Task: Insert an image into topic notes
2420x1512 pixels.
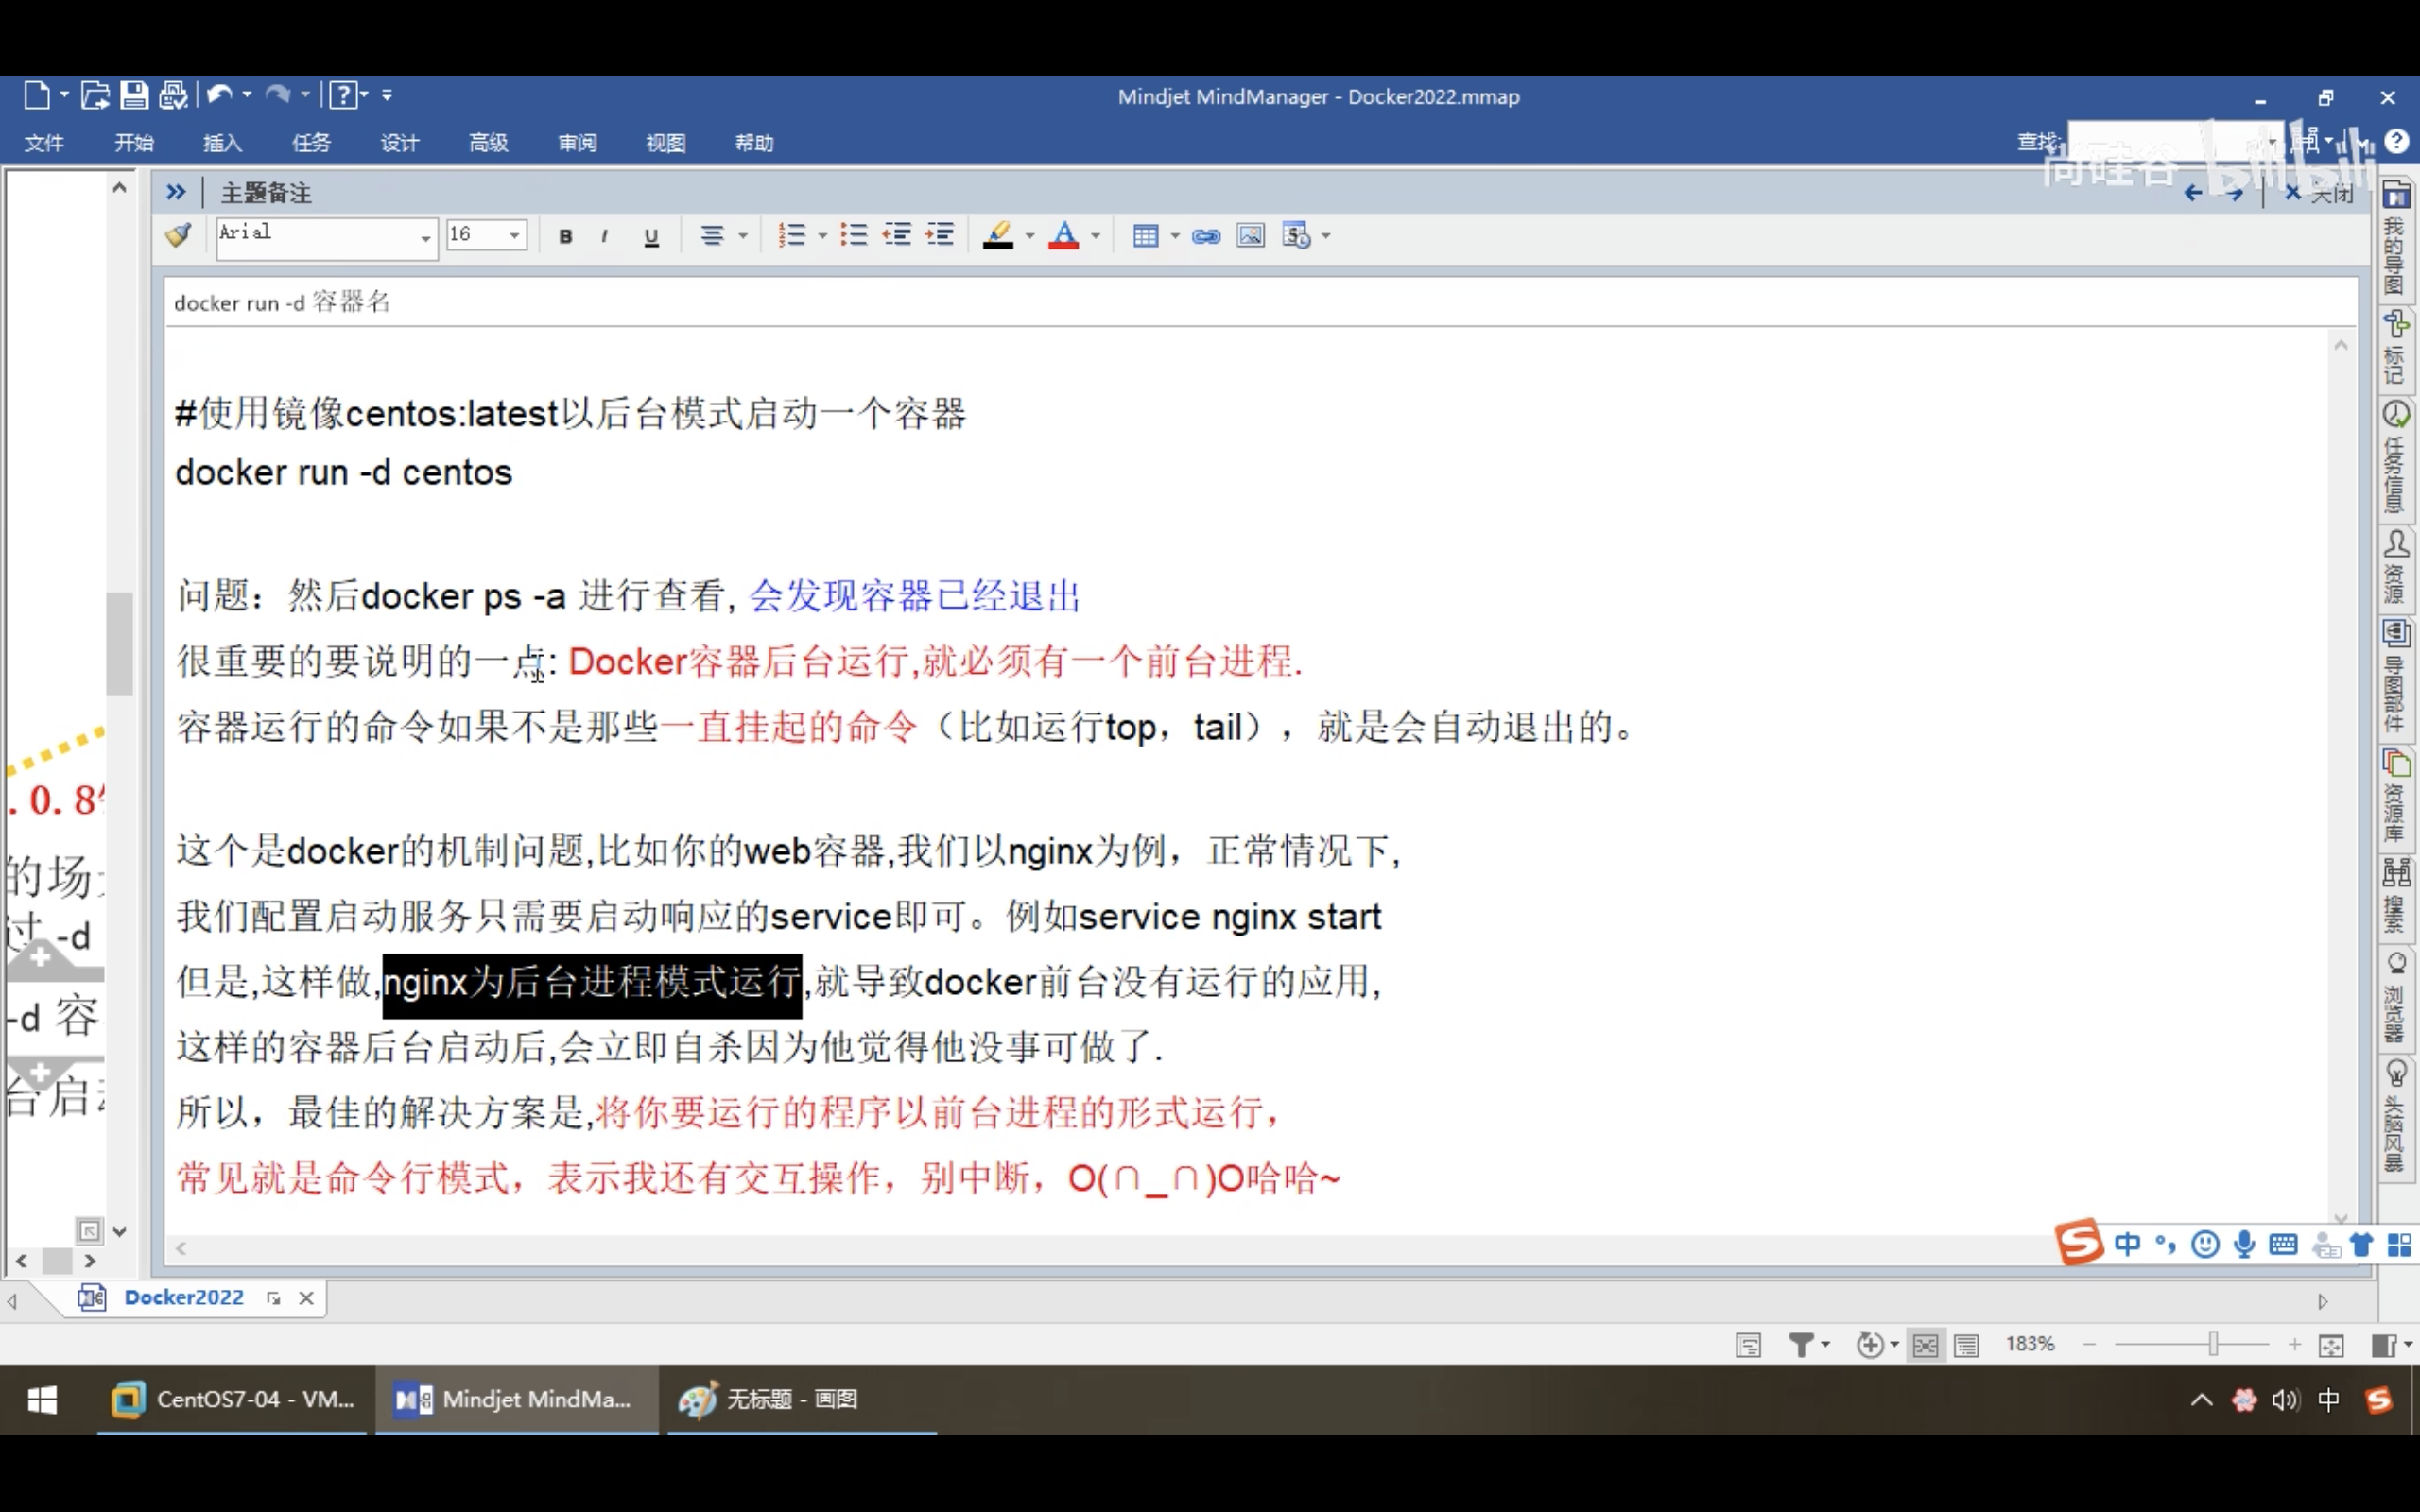Action: tap(1250, 236)
